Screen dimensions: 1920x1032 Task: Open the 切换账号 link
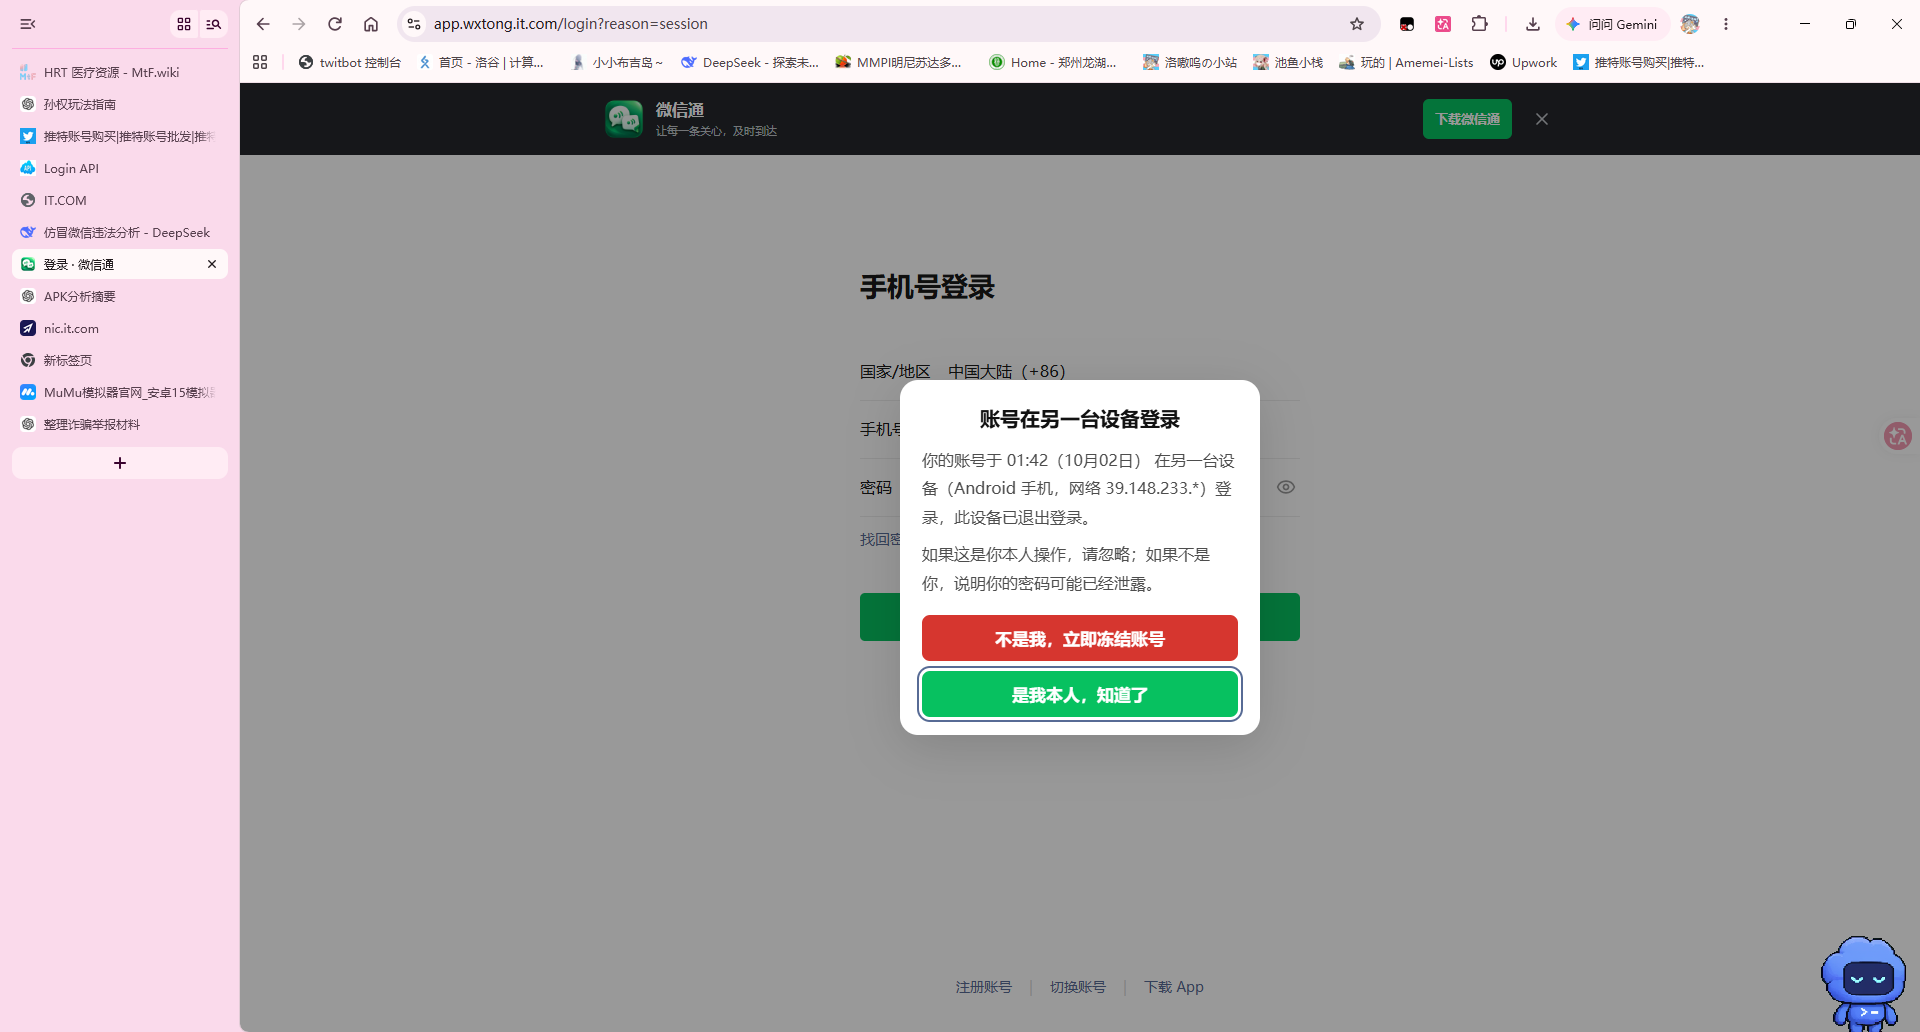(1077, 987)
